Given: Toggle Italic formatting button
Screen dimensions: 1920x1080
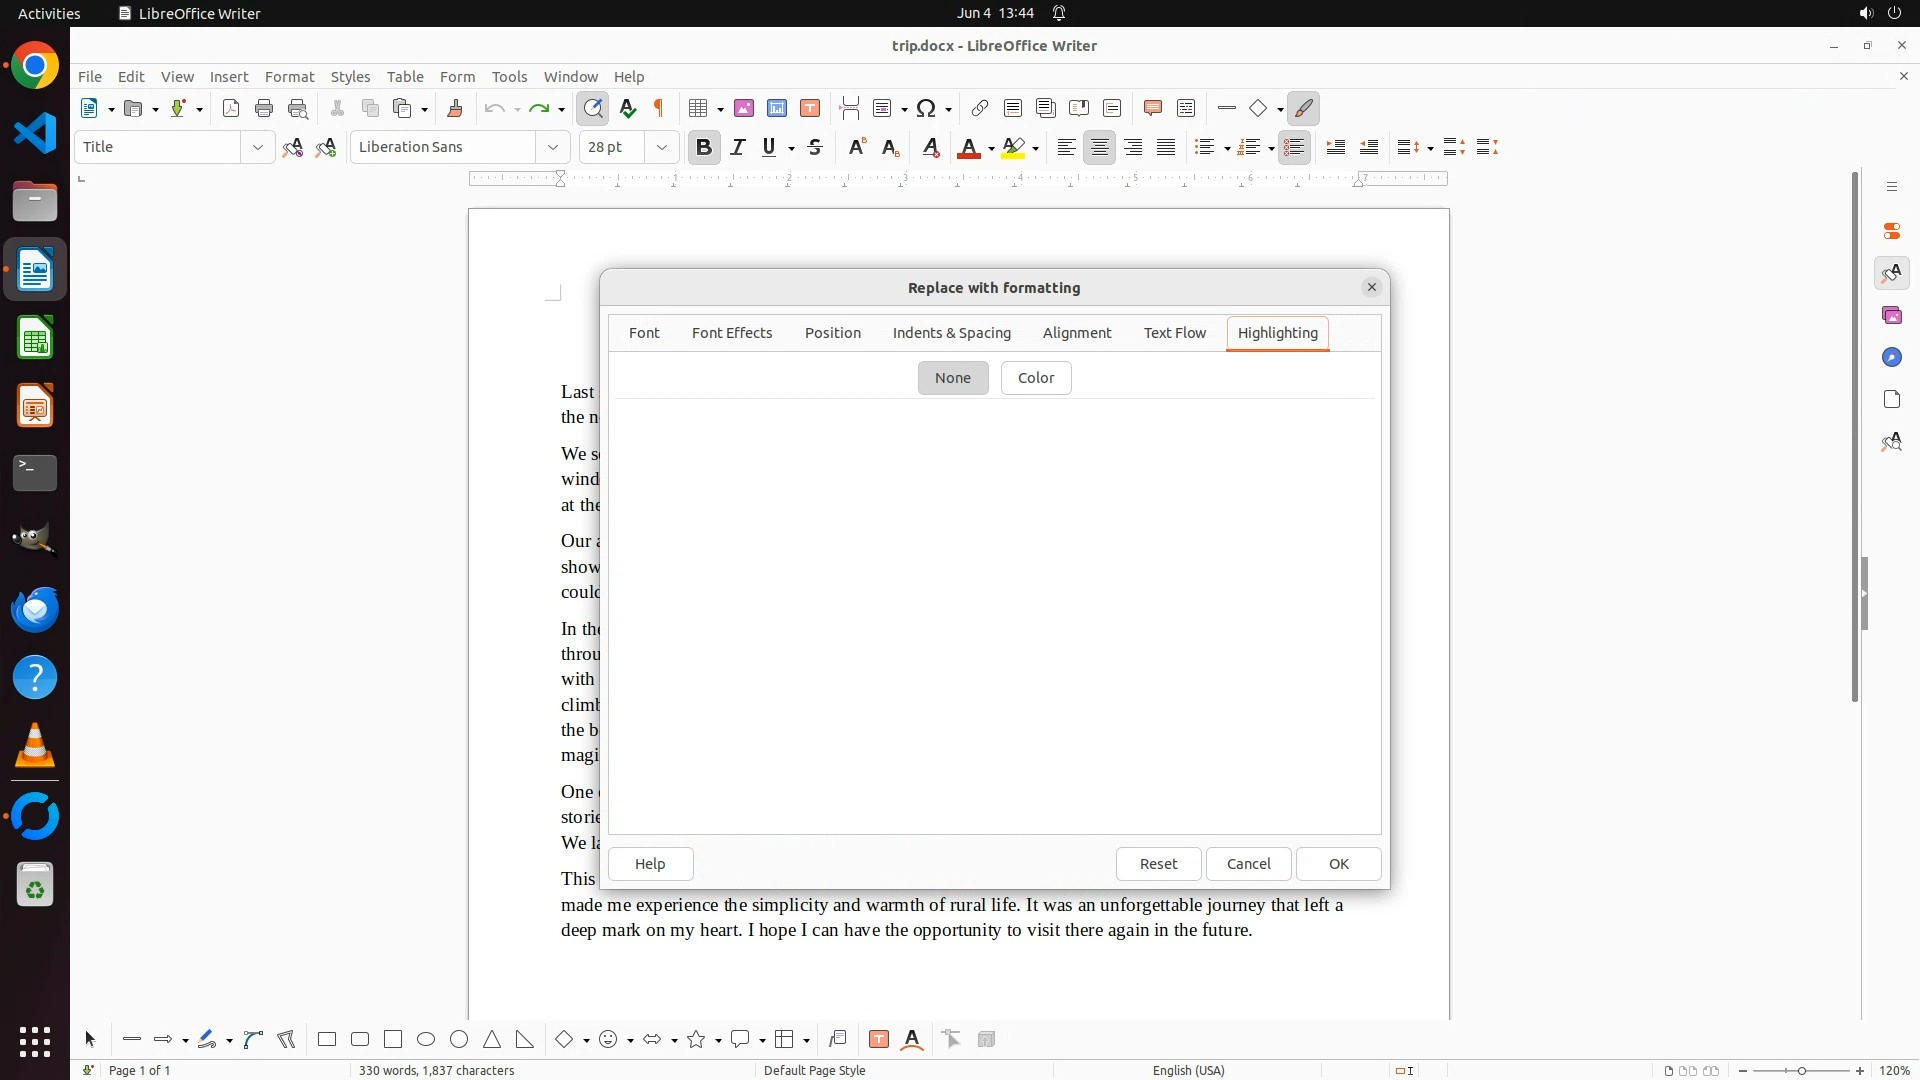Looking at the screenshot, I should (x=738, y=148).
